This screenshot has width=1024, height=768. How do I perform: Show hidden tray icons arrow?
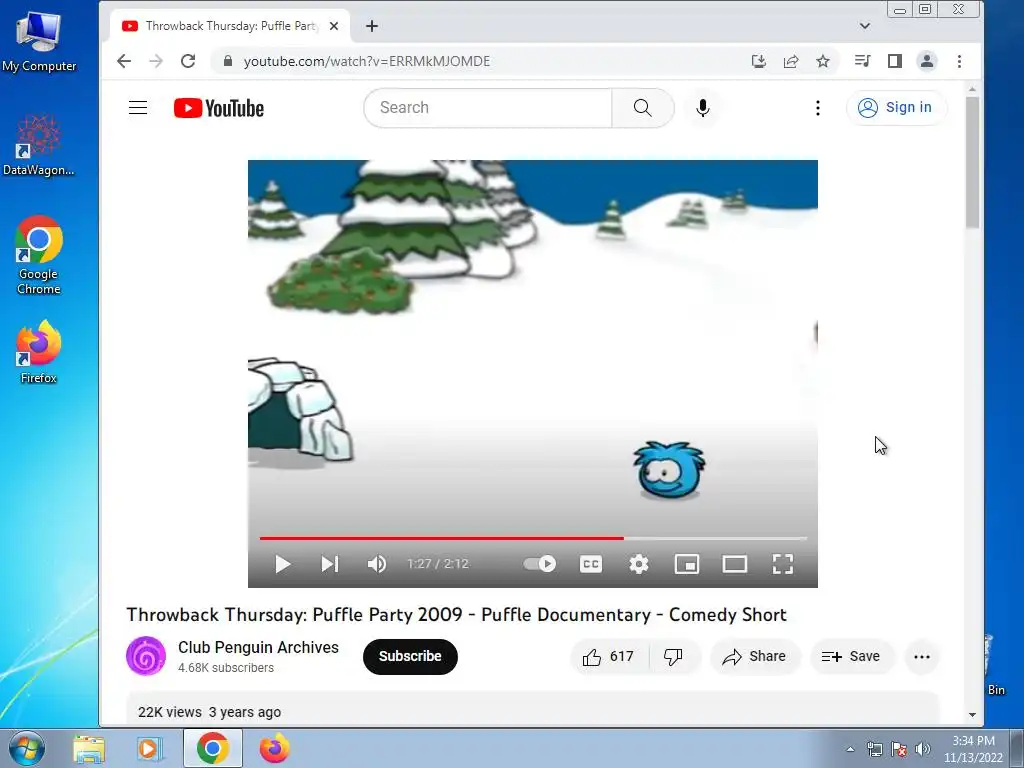(850, 749)
